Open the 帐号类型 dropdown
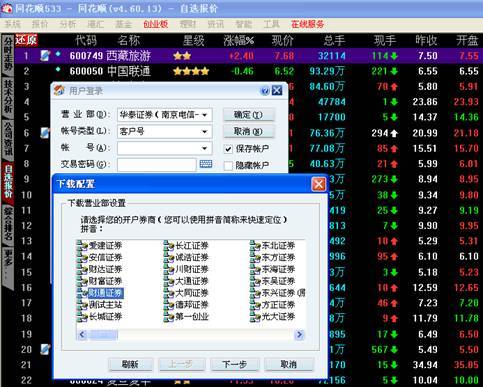 (205, 132)
